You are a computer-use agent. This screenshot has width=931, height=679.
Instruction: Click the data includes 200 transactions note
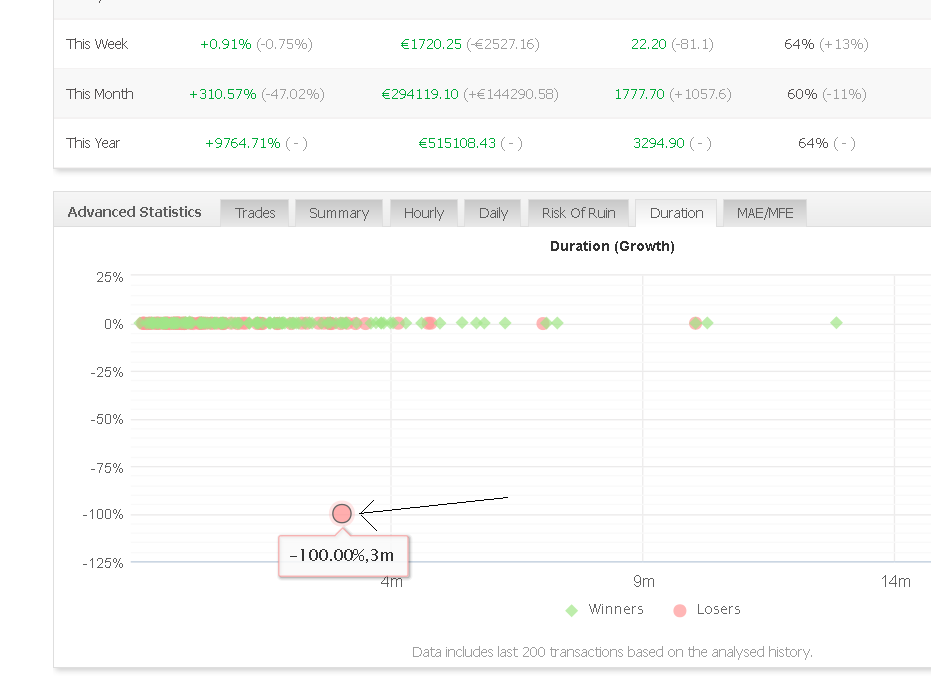(x=612, y=652)
